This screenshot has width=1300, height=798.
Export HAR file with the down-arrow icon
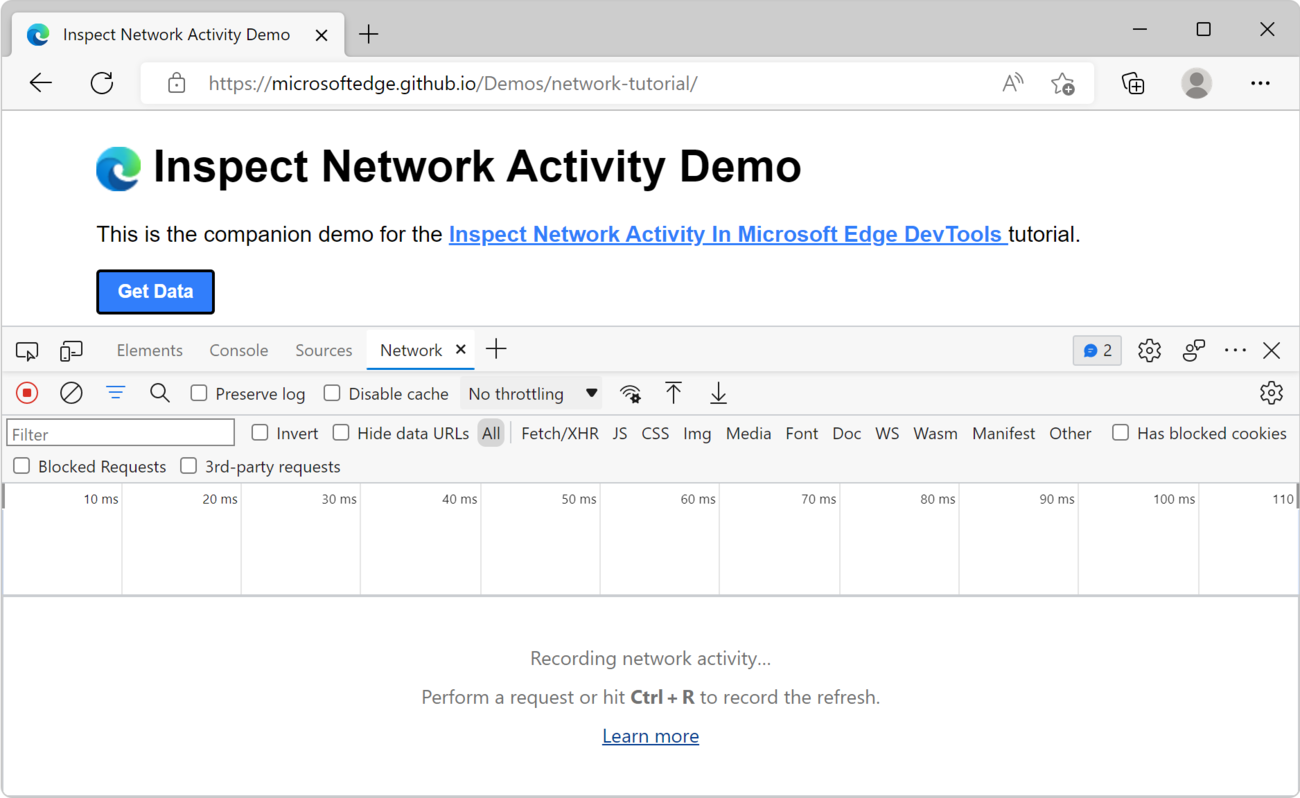pyautogui.click(x=718, y=393)
